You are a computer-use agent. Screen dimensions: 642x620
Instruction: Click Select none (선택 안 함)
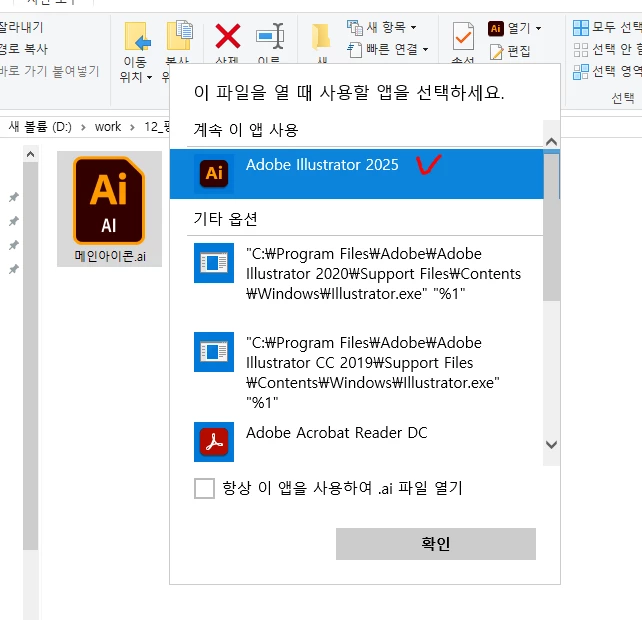(607, 50)
